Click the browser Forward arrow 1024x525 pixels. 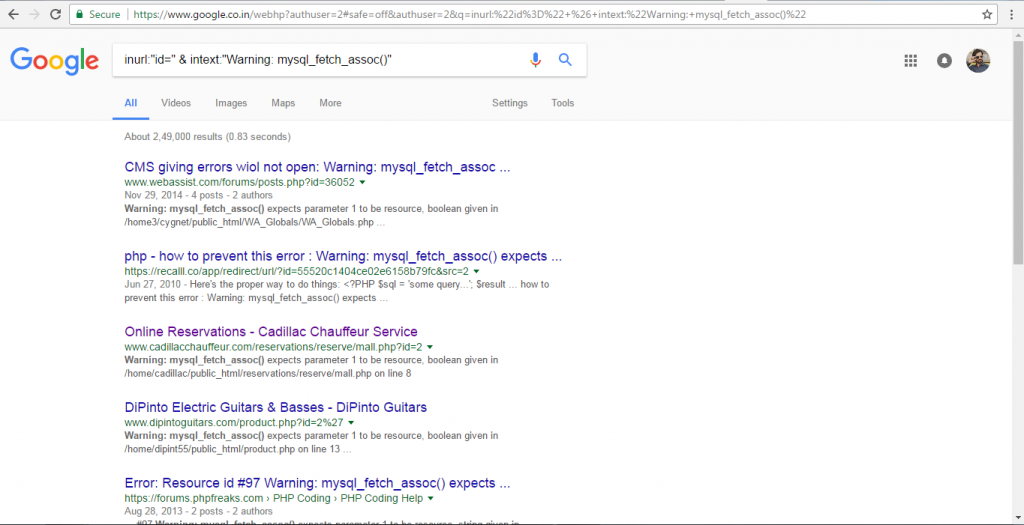pyautogui.click(x=35, y=14)
